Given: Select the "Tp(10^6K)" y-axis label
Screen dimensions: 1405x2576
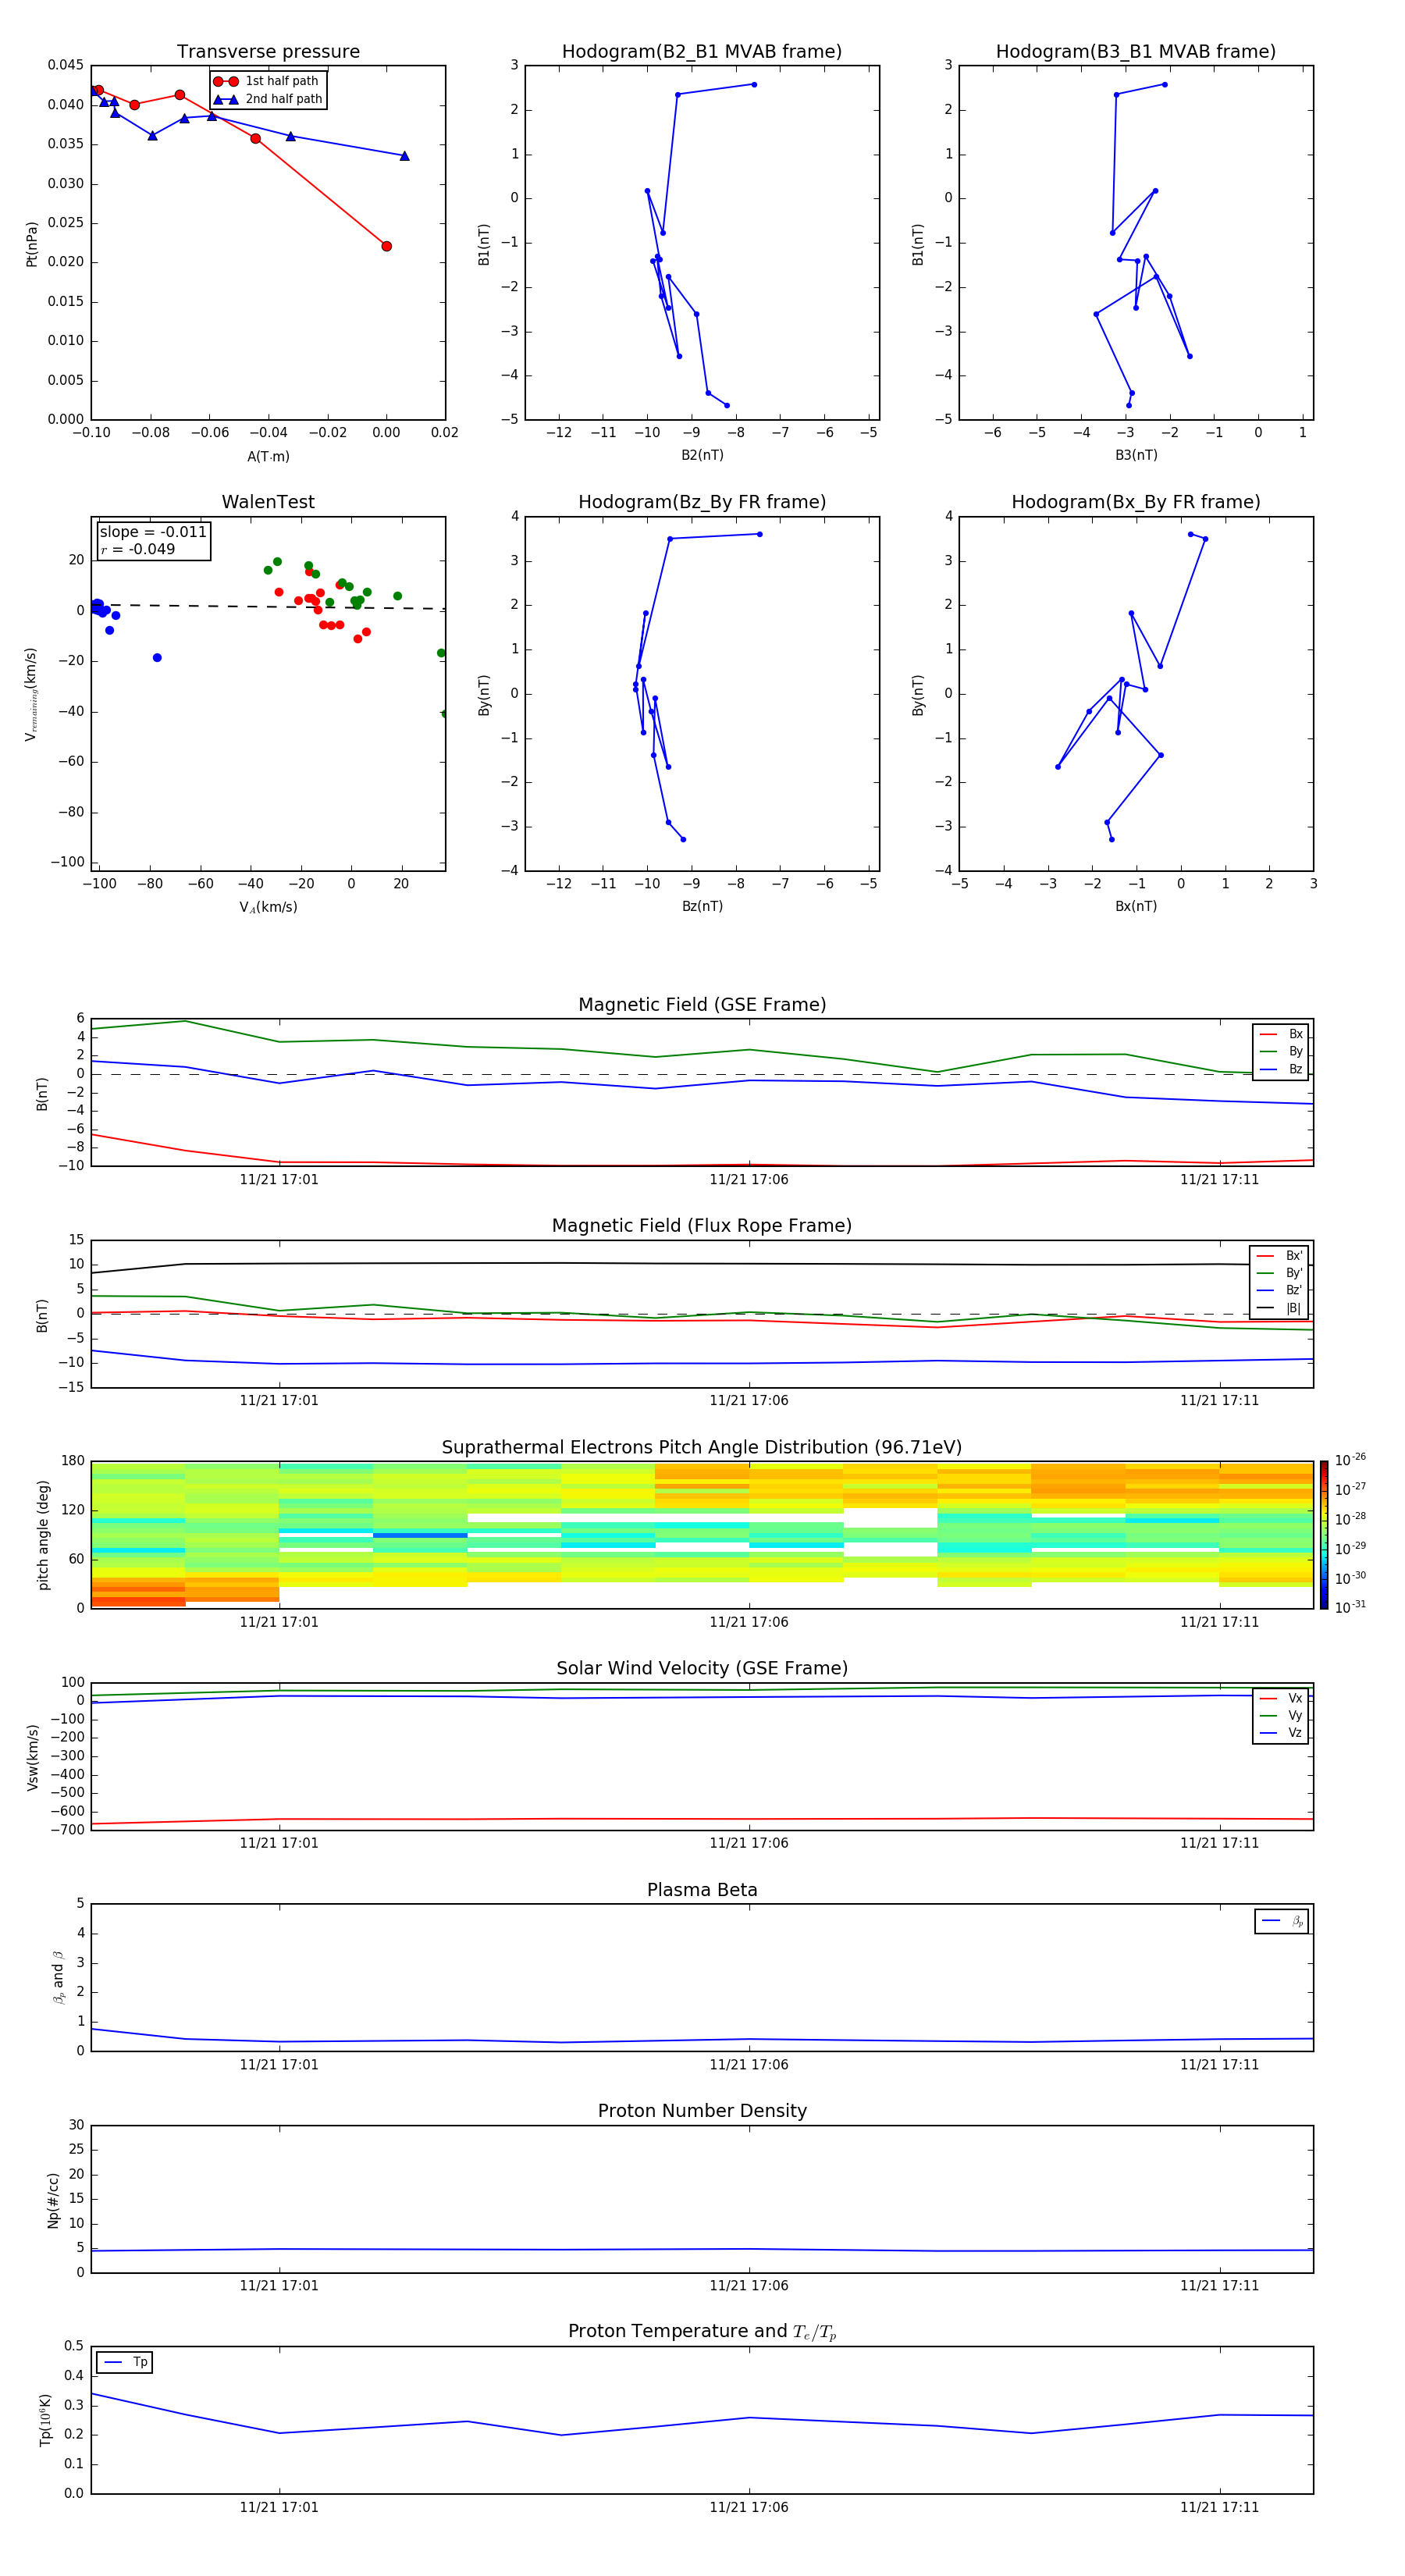Looking at the screenshot, I should pyautogui.click(x=45, y=2420).
